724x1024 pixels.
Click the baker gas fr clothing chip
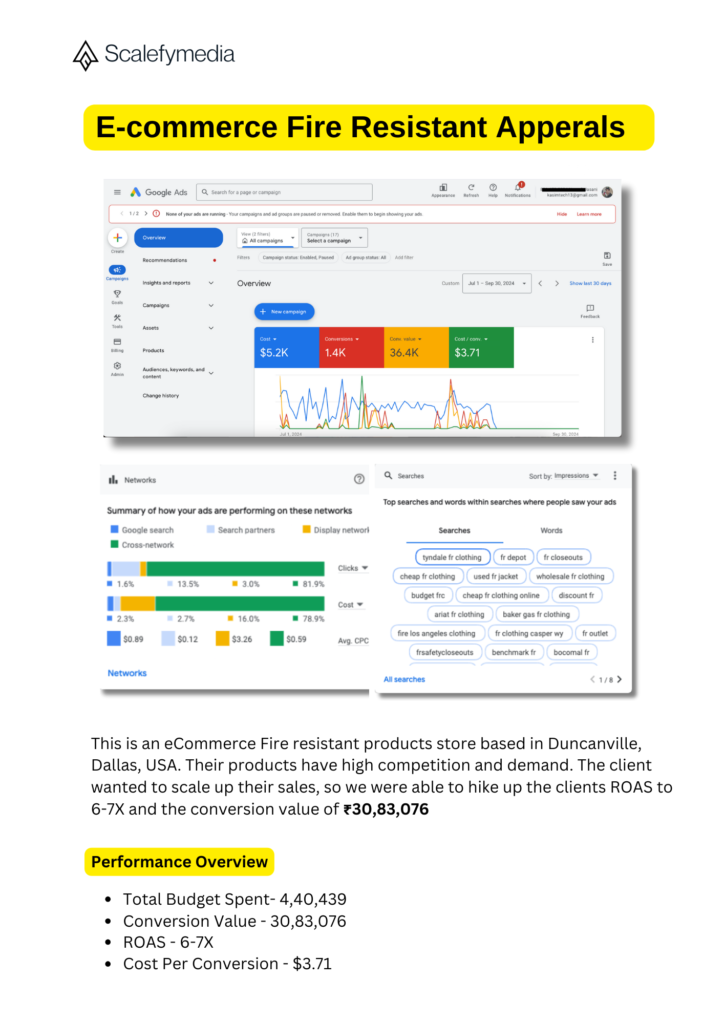536,614
